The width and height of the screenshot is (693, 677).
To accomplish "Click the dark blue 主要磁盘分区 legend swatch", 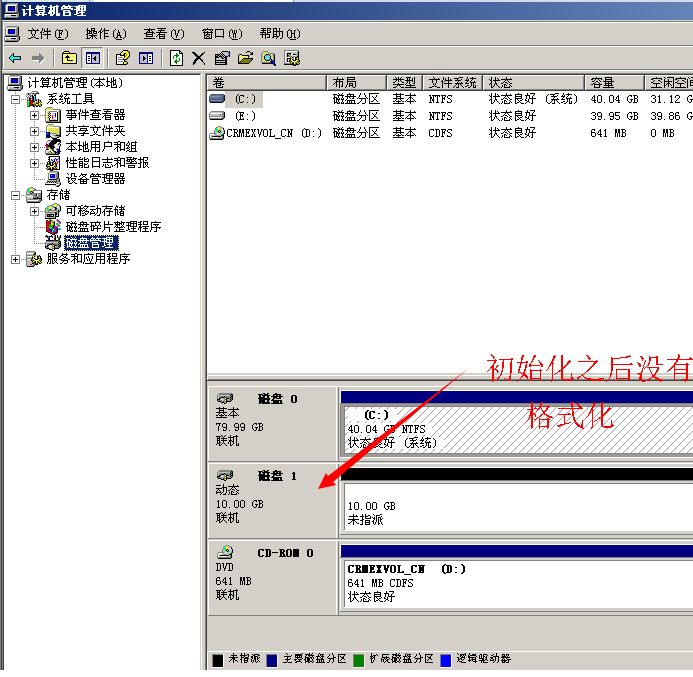I will pyautogui.click(x=272, y=661).
